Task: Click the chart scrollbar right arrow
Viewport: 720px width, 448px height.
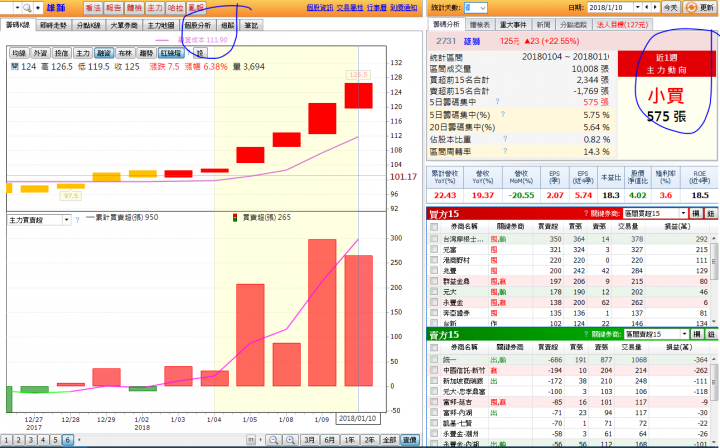Action: (x=260, y=440)
